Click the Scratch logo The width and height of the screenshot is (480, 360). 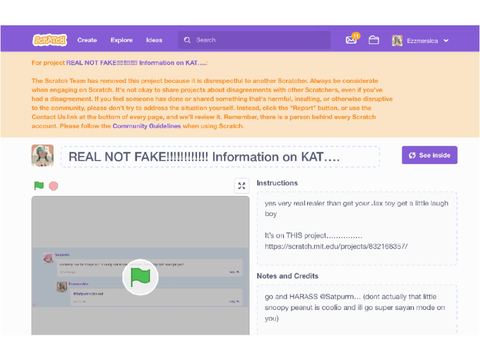(50, 40)
